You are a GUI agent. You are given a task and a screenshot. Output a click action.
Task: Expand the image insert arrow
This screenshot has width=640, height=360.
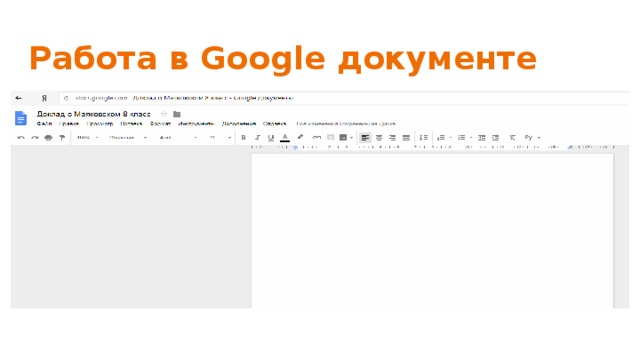[351, 138]
